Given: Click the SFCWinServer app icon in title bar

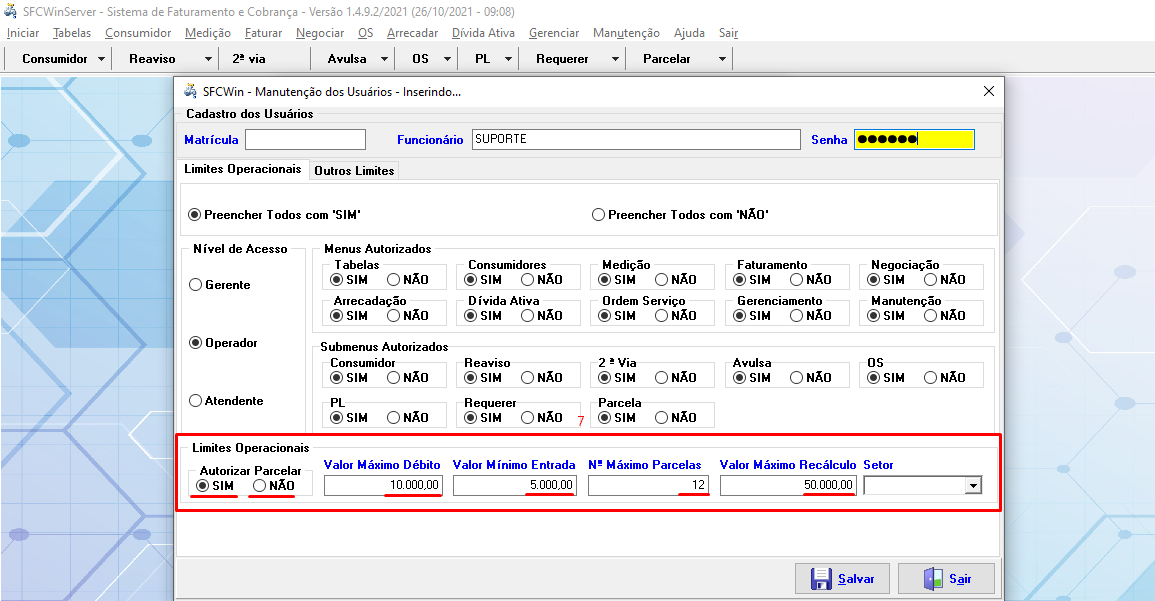Looking at the screenshot, I should (x=11, y=12).
